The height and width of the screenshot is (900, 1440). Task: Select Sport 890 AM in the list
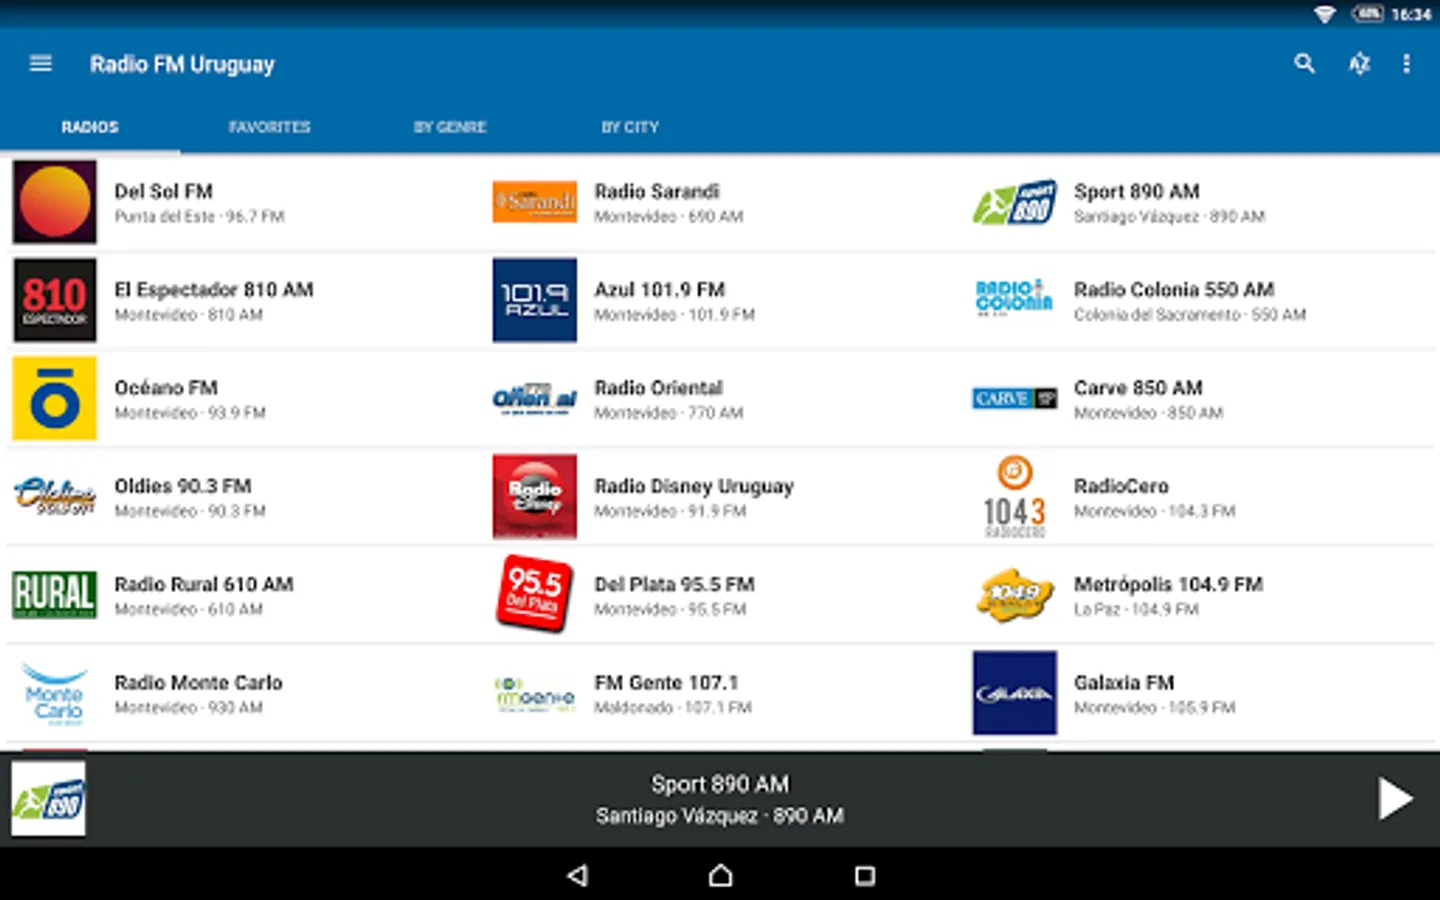tap(1137, 191)
